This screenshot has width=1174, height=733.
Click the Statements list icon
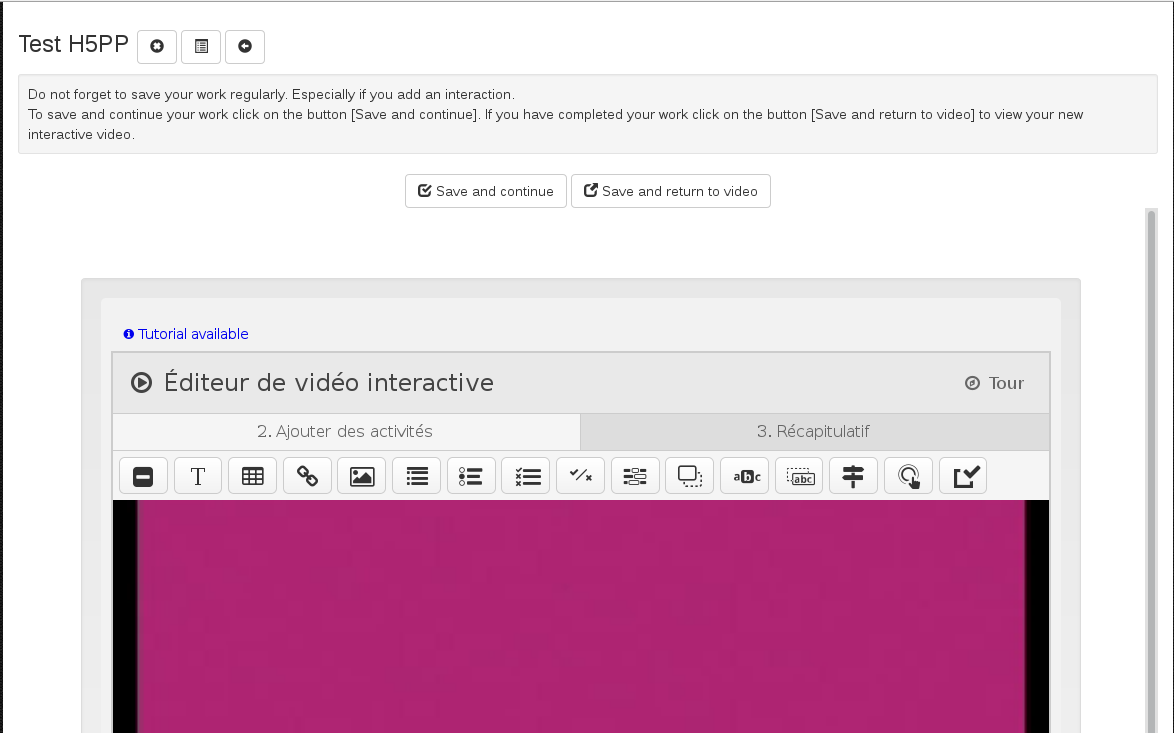[416, 476]
